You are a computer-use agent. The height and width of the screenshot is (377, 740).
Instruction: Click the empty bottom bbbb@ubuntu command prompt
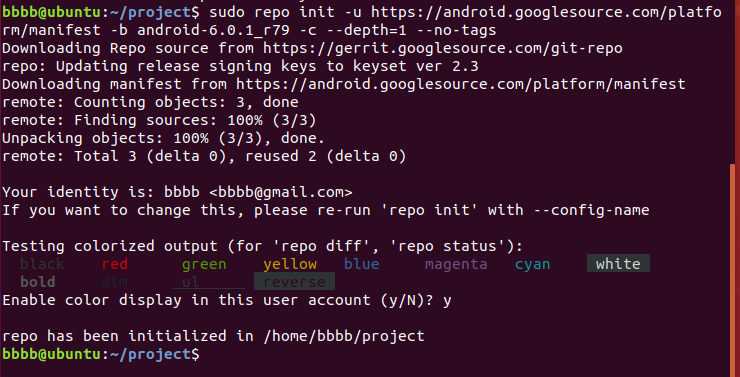101,354
